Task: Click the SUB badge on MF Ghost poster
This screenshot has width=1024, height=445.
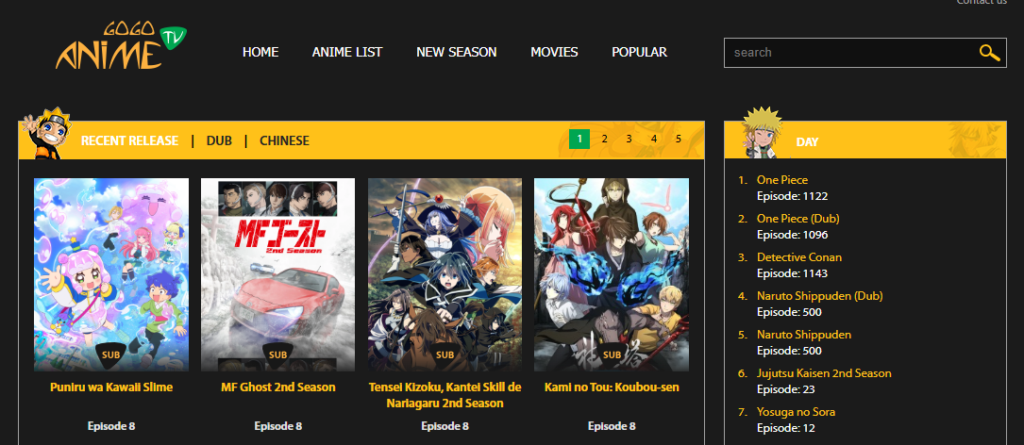Action: tap(278, 355)
